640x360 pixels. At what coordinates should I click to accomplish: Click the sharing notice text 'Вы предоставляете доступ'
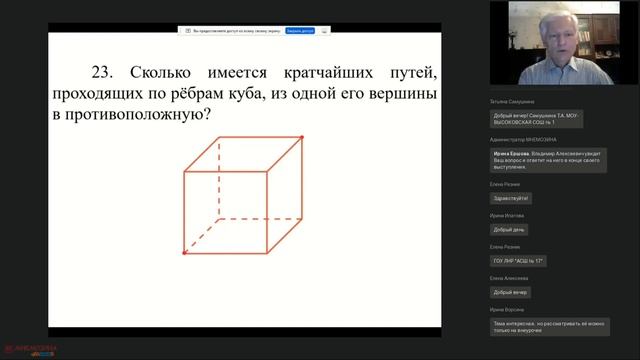point(237,31)
